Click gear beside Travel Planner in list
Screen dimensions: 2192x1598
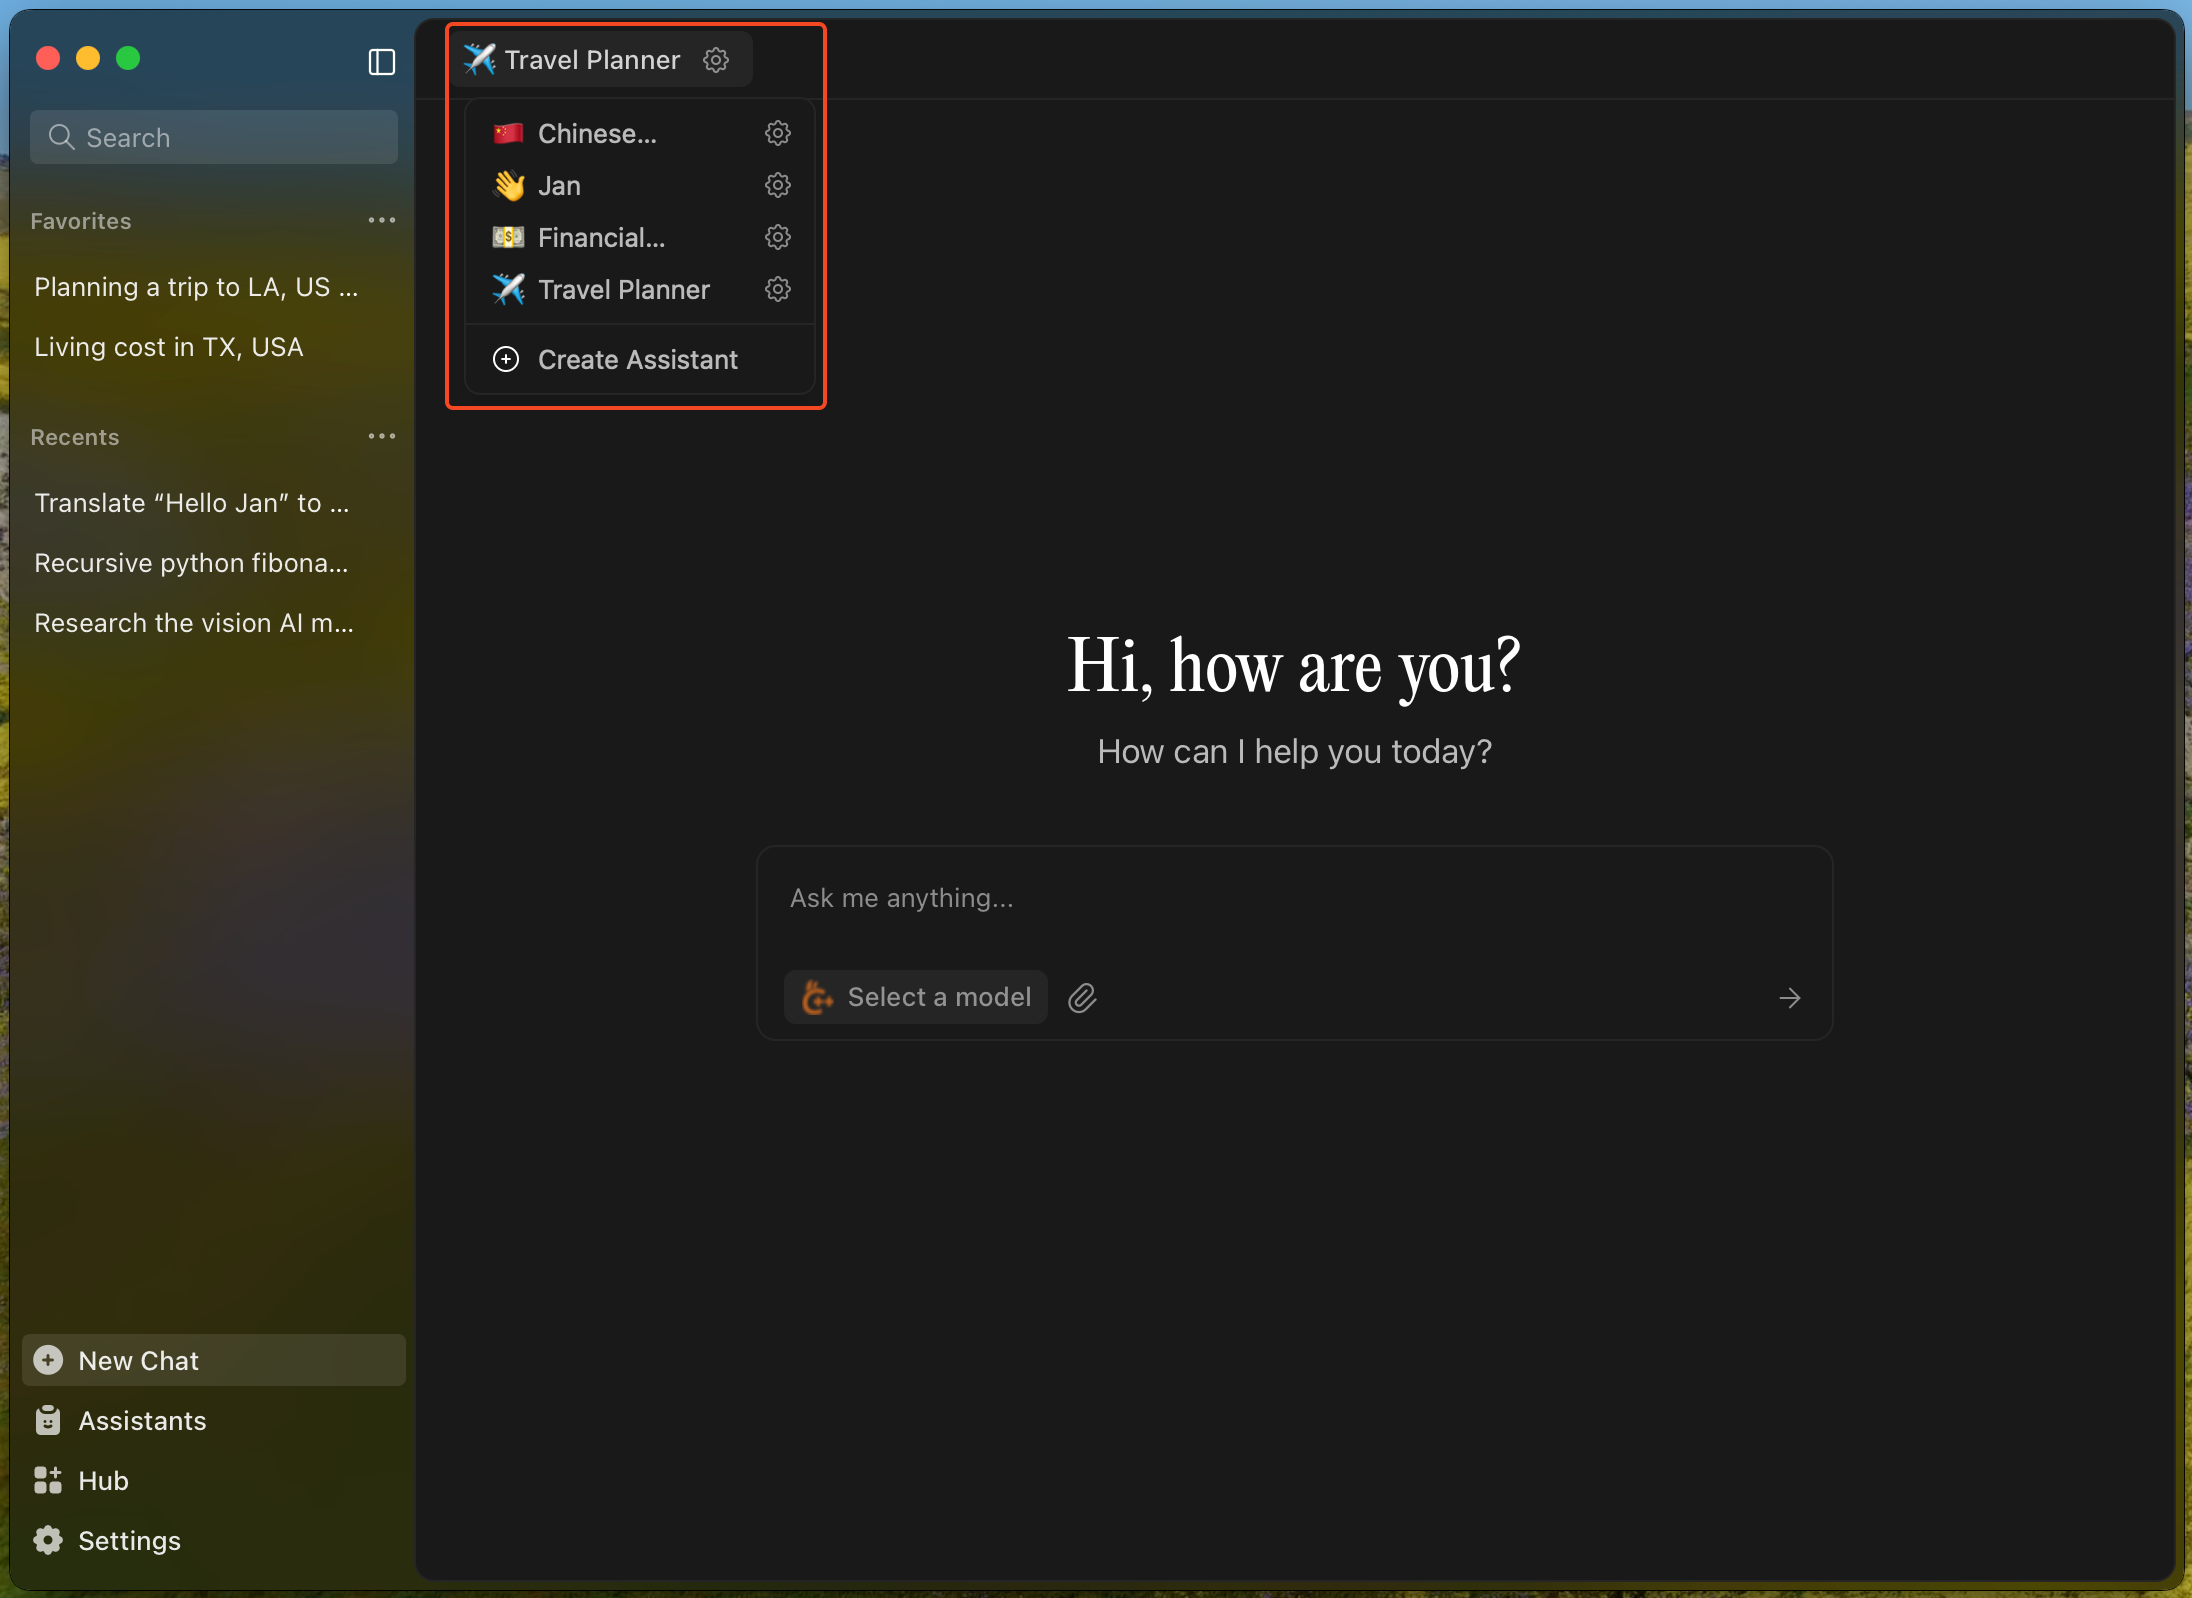[777, 289]
